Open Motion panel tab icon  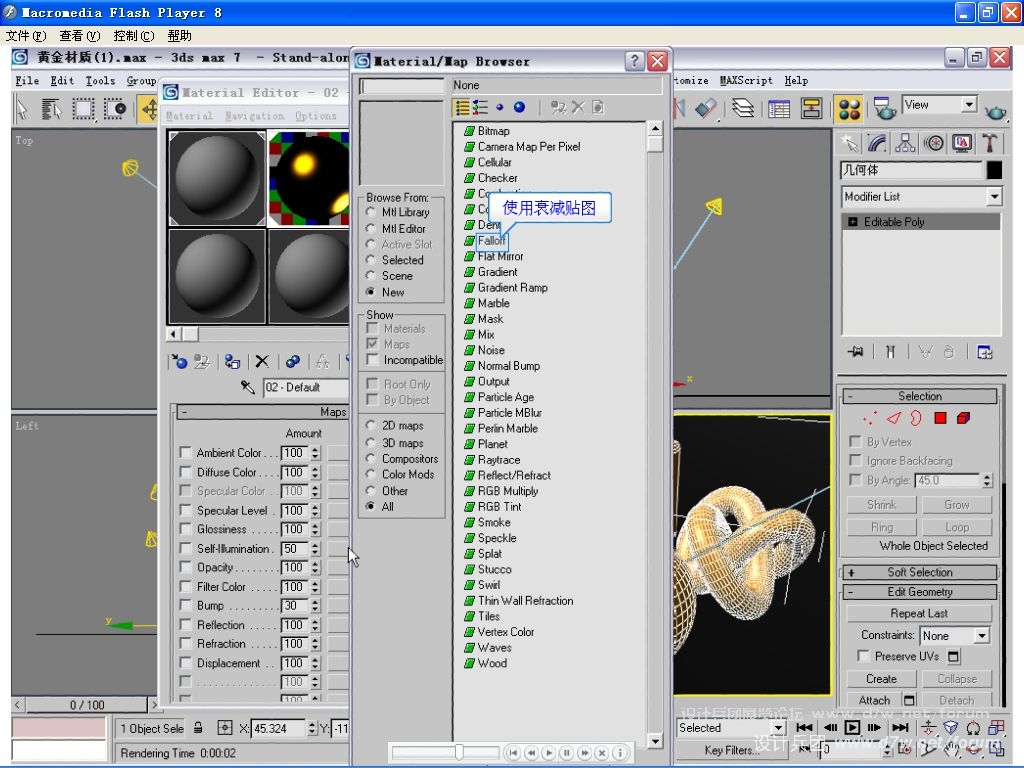pyautogui.click(x=934, y=143)
